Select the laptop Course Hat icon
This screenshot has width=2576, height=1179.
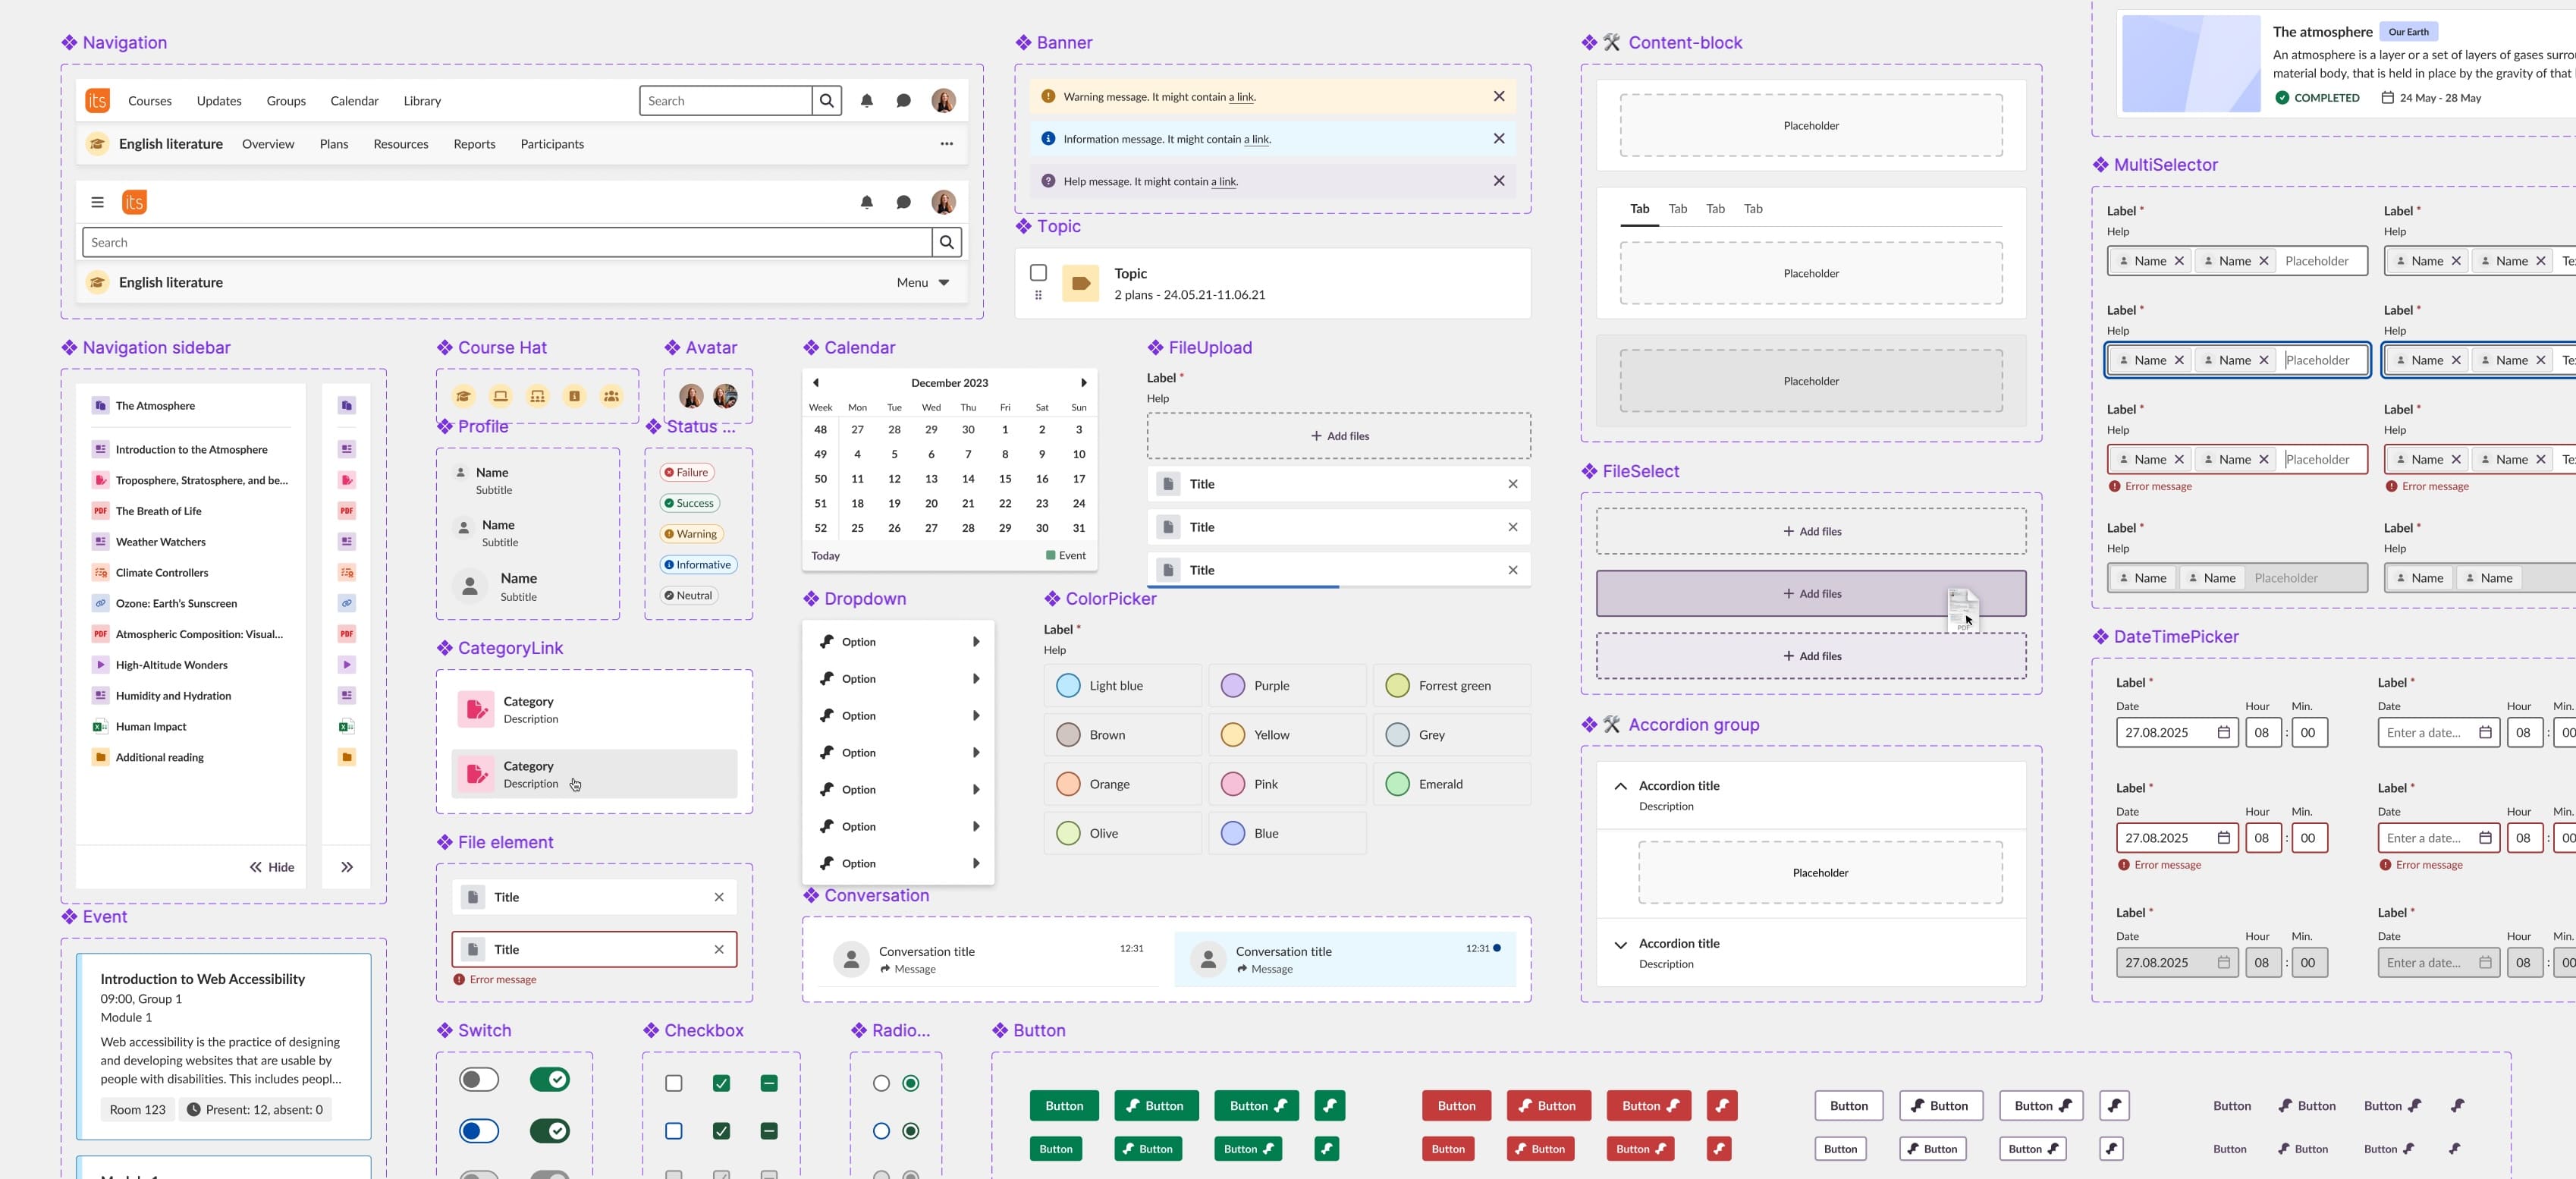(x=500, y=396)
